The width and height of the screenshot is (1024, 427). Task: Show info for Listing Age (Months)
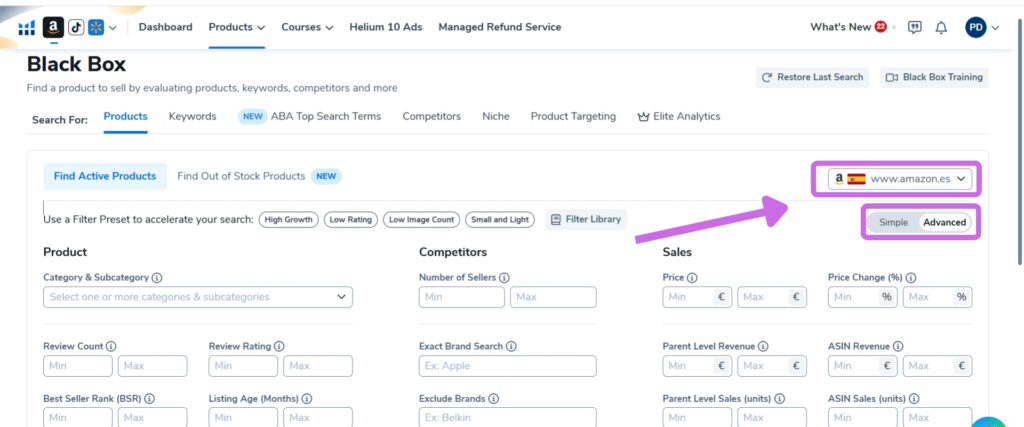(307, 398)
